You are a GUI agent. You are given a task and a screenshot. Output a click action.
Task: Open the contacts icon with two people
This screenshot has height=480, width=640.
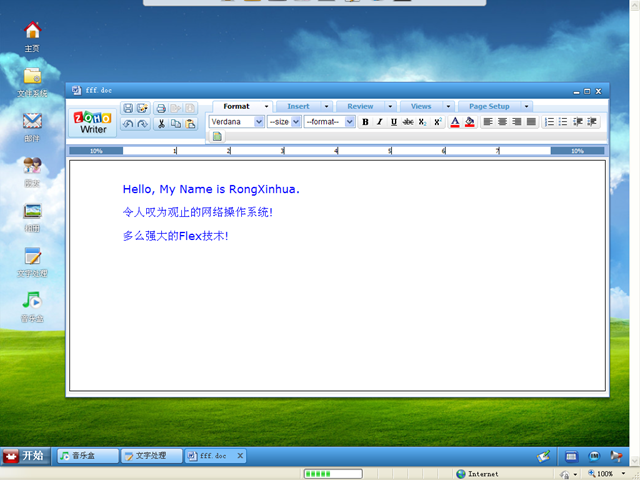coord(32,172)
